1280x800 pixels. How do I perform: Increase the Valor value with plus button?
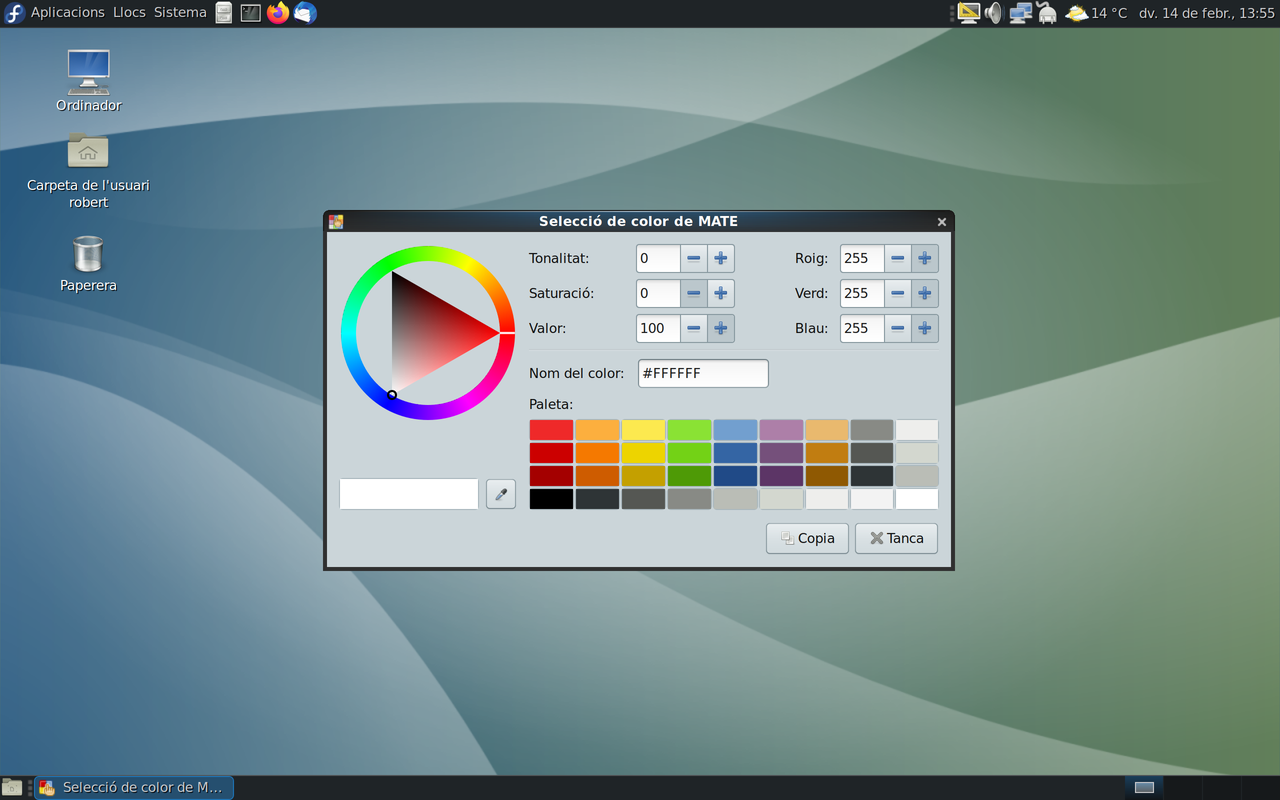pos(720,328)
